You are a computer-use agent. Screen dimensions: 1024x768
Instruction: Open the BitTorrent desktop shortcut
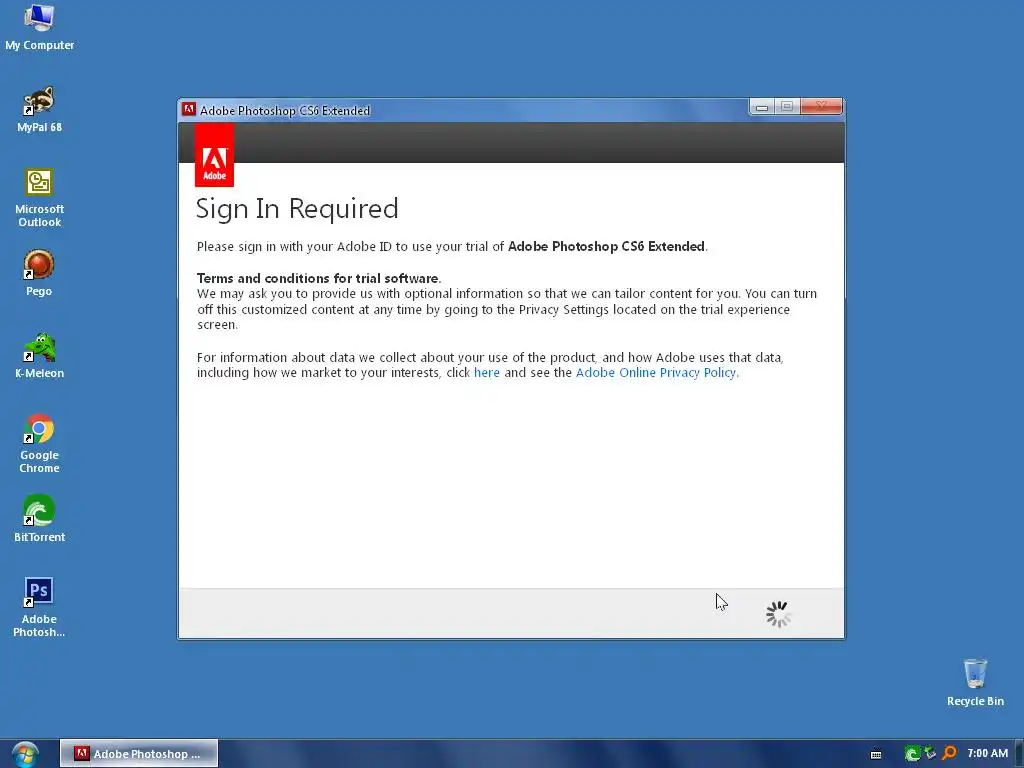pyautogui.click(x=39, y=519)
